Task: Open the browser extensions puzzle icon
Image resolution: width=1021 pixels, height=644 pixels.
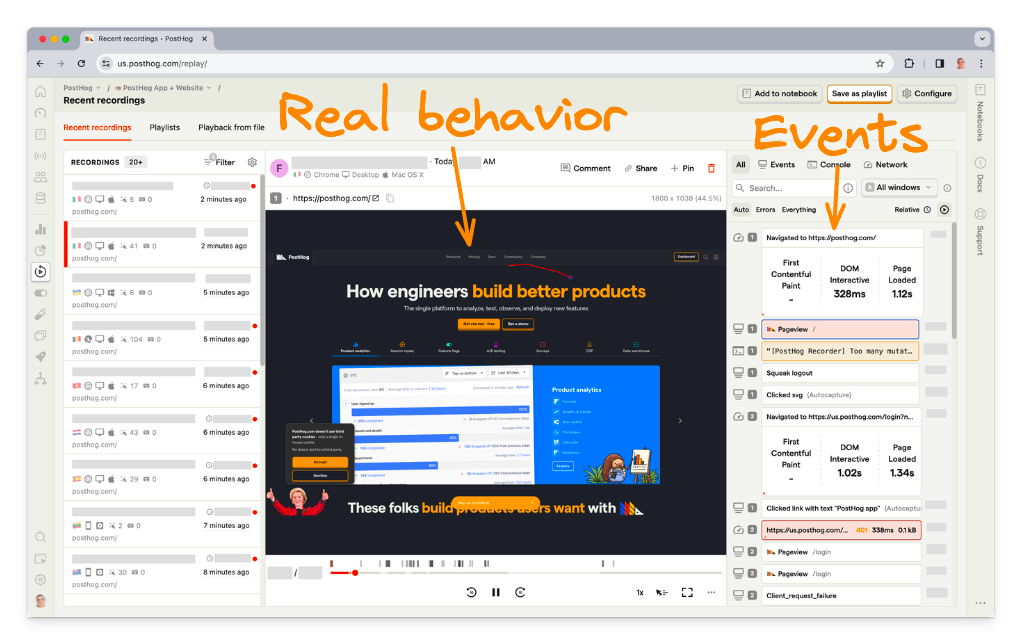Action: [909, 63]
